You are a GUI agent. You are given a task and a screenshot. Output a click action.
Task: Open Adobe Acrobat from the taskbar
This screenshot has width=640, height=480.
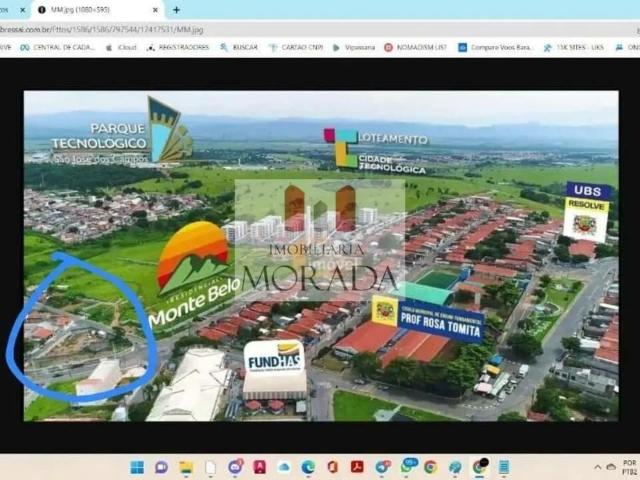click(x=357, y=467)
